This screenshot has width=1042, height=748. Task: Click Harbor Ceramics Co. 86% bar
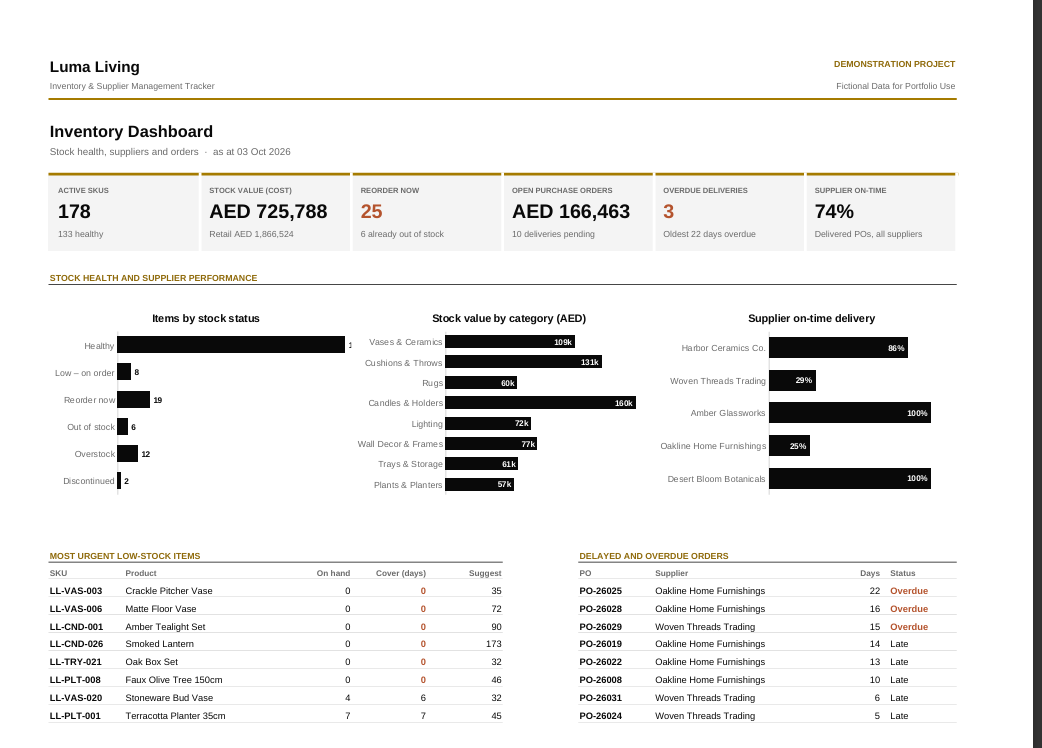point(838,347)
